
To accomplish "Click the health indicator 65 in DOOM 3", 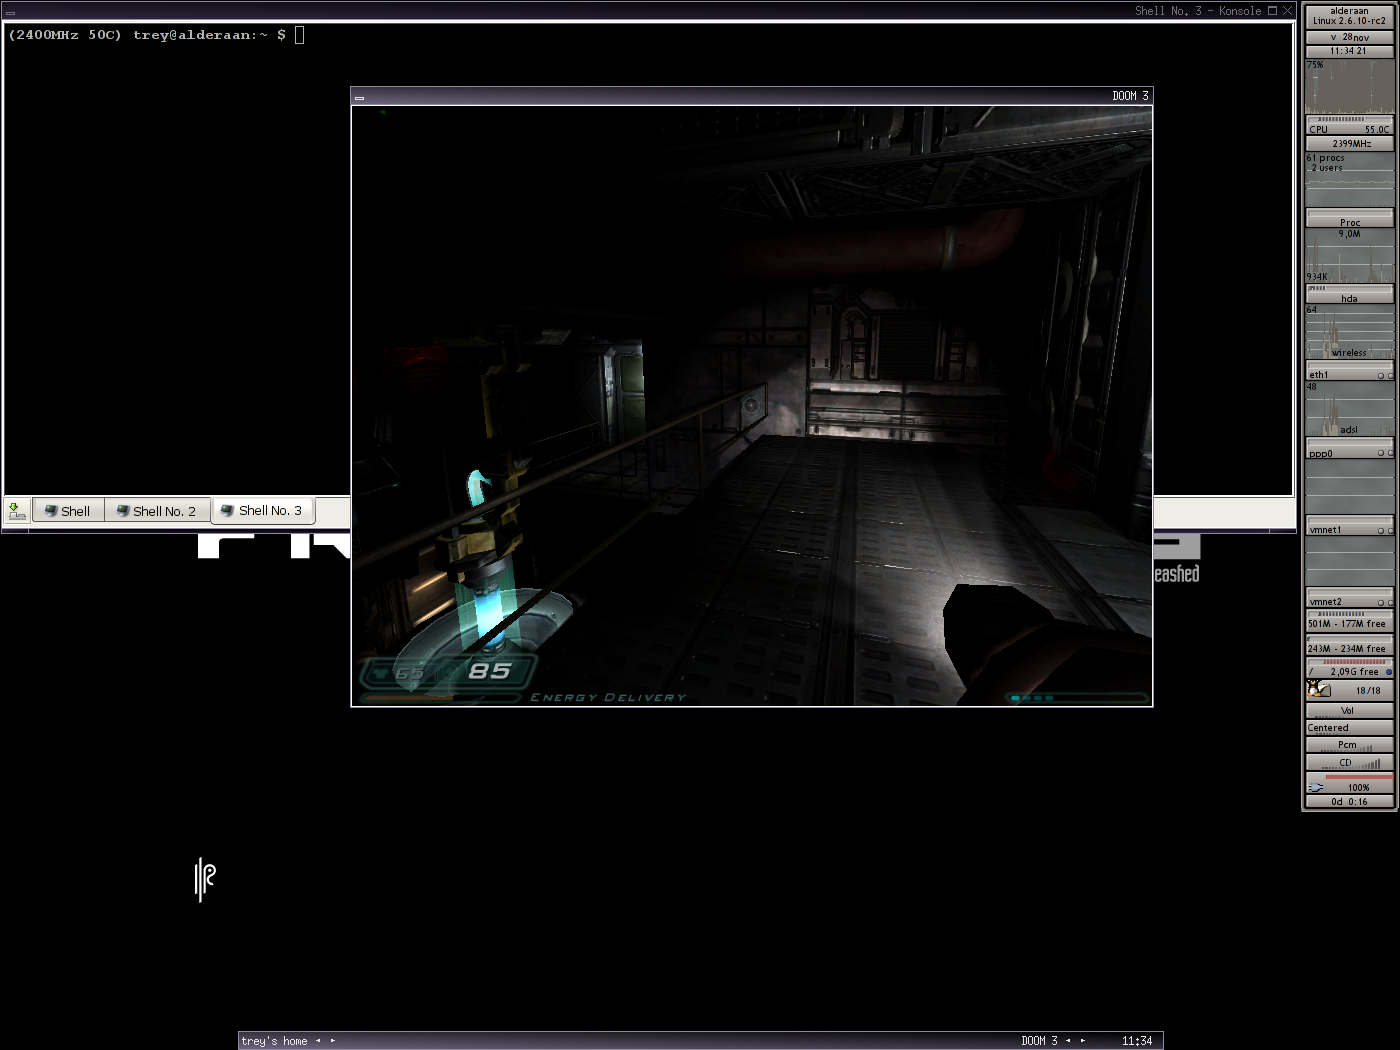I will point(409,673).
